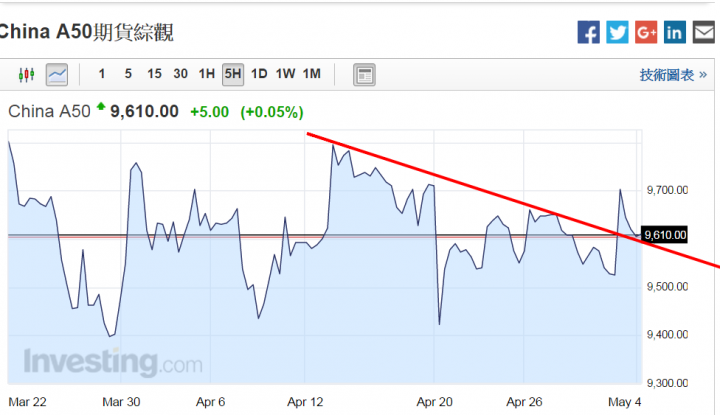Send the chart by email icon
The width and height of the screenshot is (720, 415).
click(x=703, y=32)
